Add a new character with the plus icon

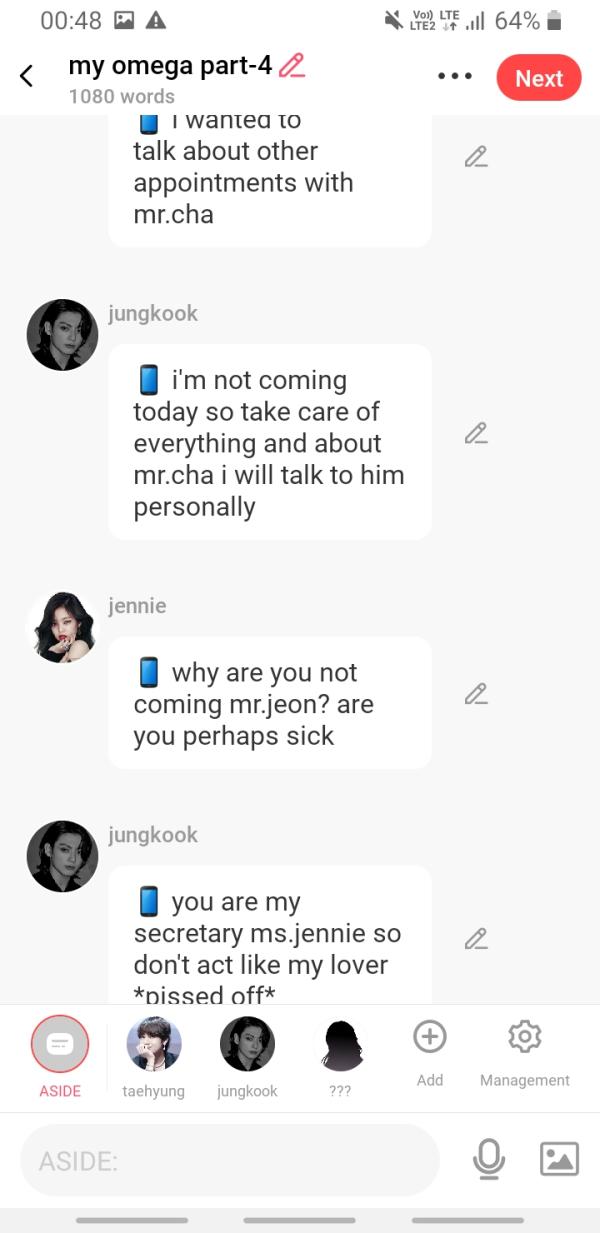tap(430, 1053)
